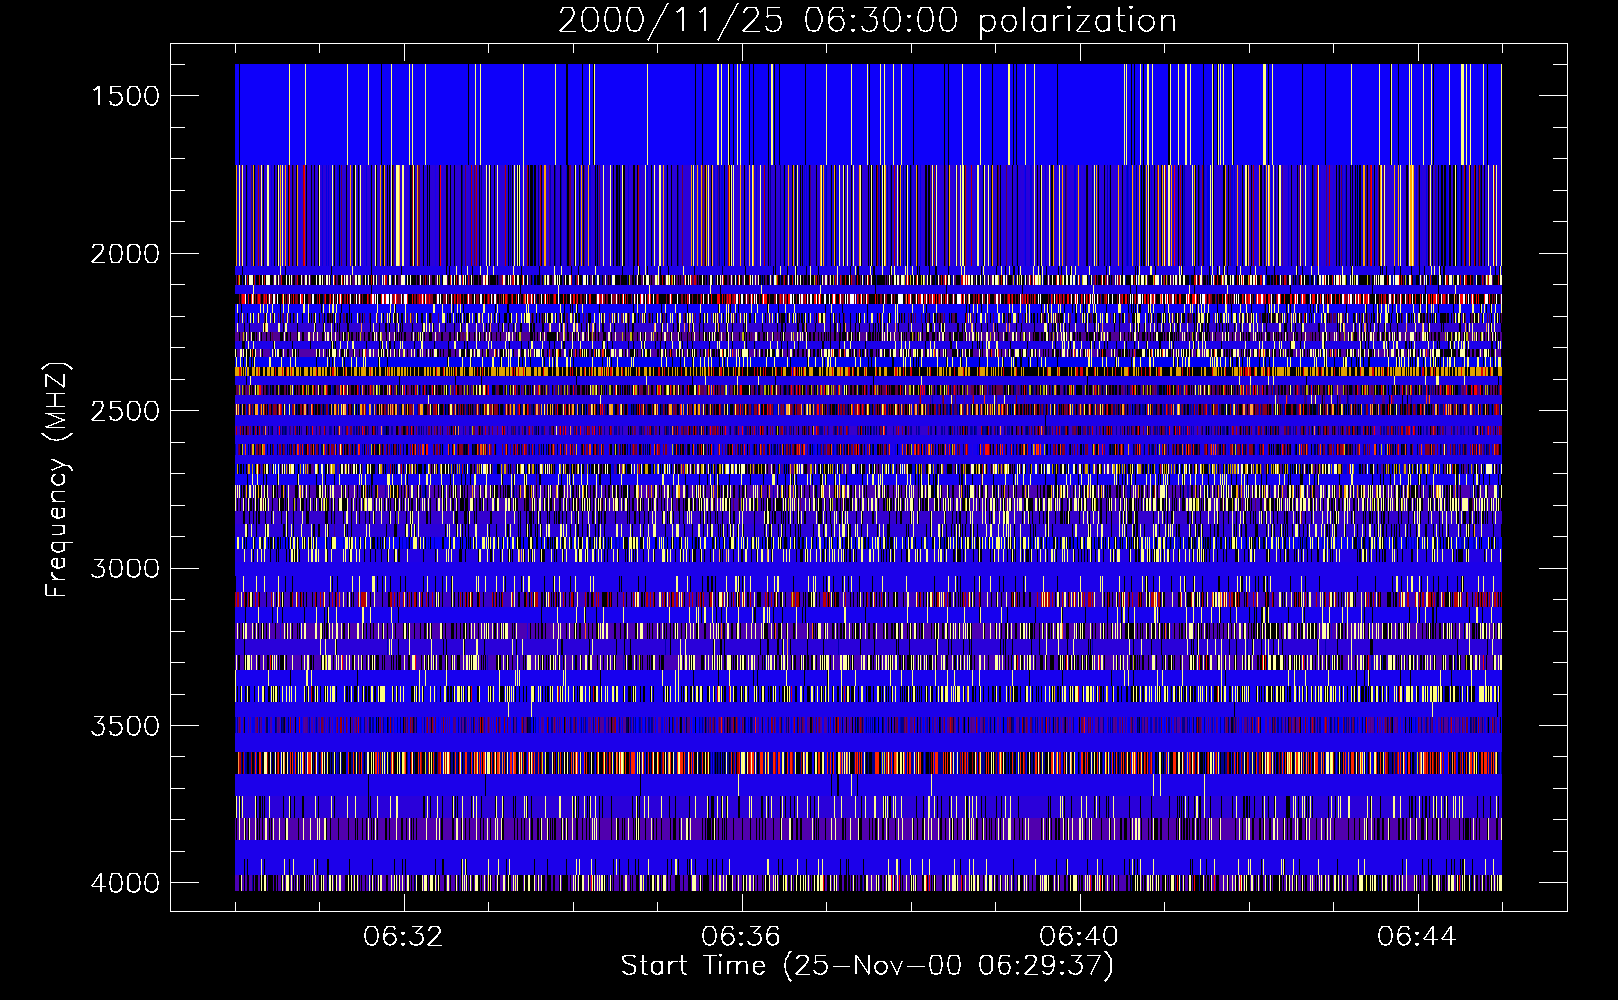Click the plot title '2000/11/25 06:30:00 polarization'
The width and height of the screenshot is (1618, 1000).
pos(867,21)
